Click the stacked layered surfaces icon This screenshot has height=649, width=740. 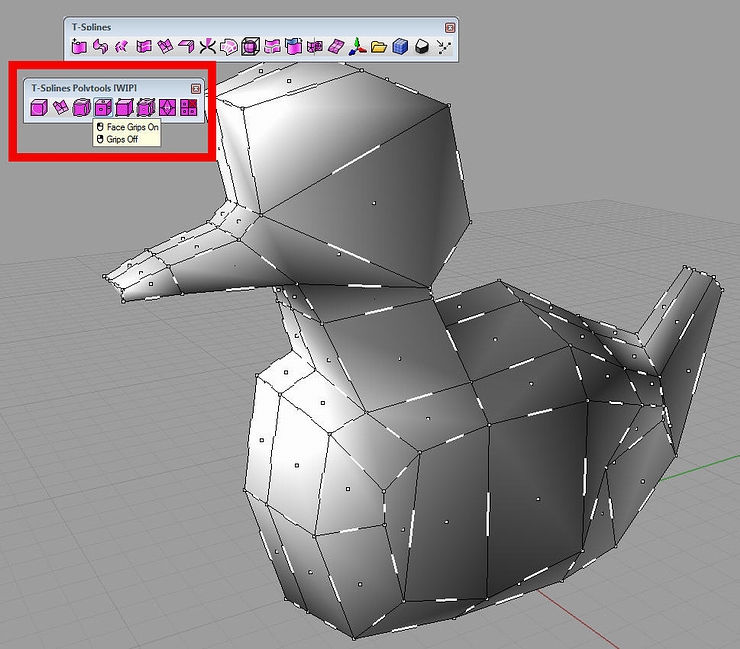272,47
